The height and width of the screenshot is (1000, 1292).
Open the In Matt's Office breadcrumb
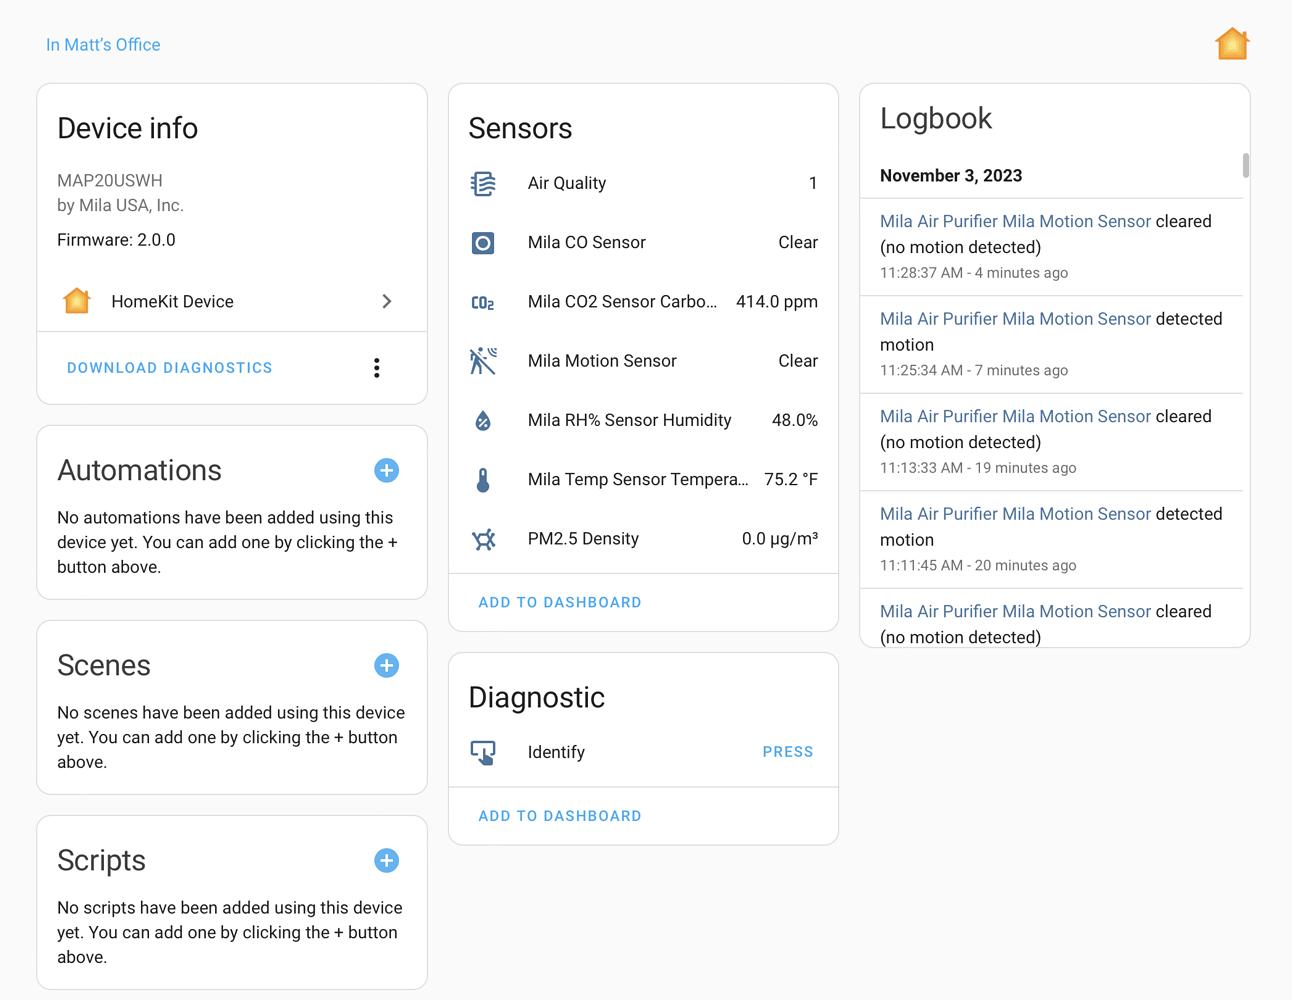(103, 44)
